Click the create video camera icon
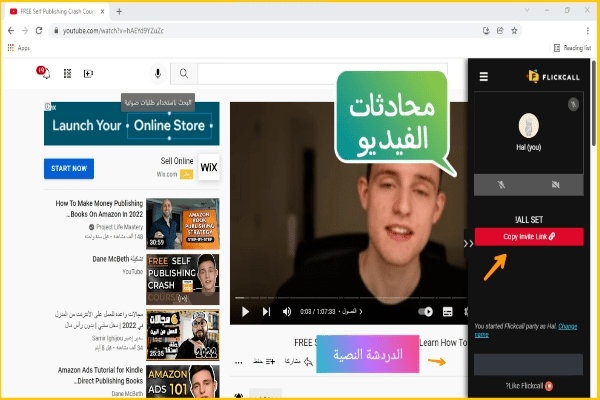This screenshot has height=400, width=600. pyautogui.click(x=88, y=73)
